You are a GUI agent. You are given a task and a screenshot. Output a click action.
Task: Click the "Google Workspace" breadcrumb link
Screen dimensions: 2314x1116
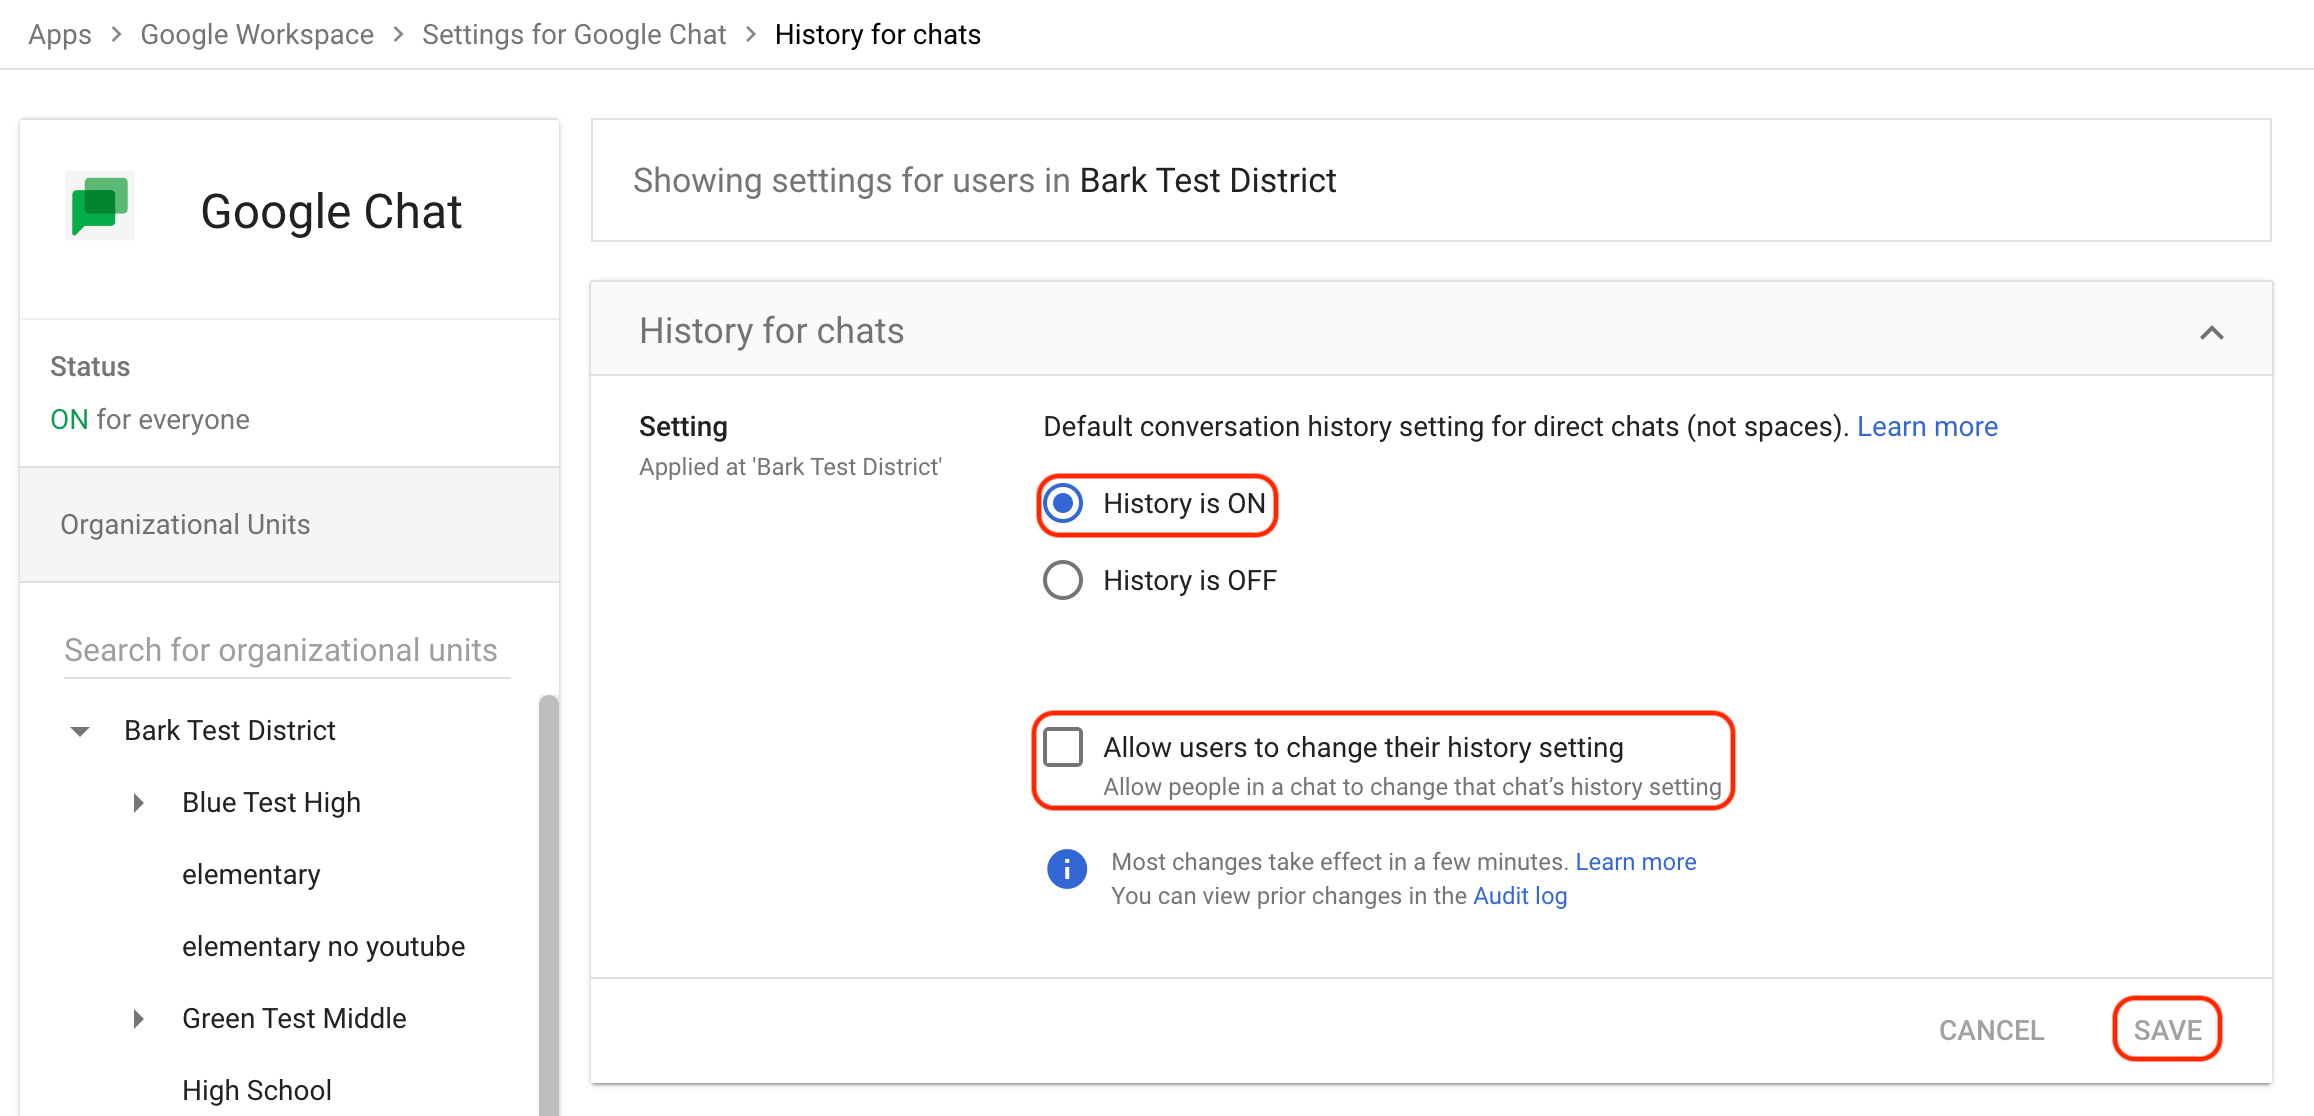click(256, 33)
